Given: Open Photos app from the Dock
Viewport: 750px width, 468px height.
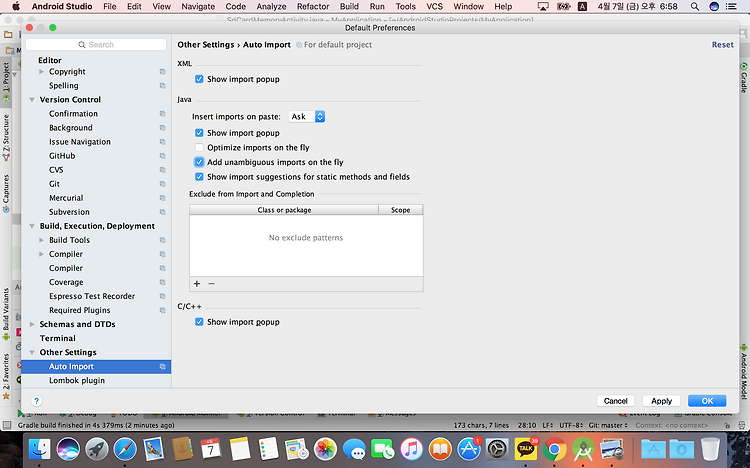Looking at the screenshot, I should click(325, 449).
